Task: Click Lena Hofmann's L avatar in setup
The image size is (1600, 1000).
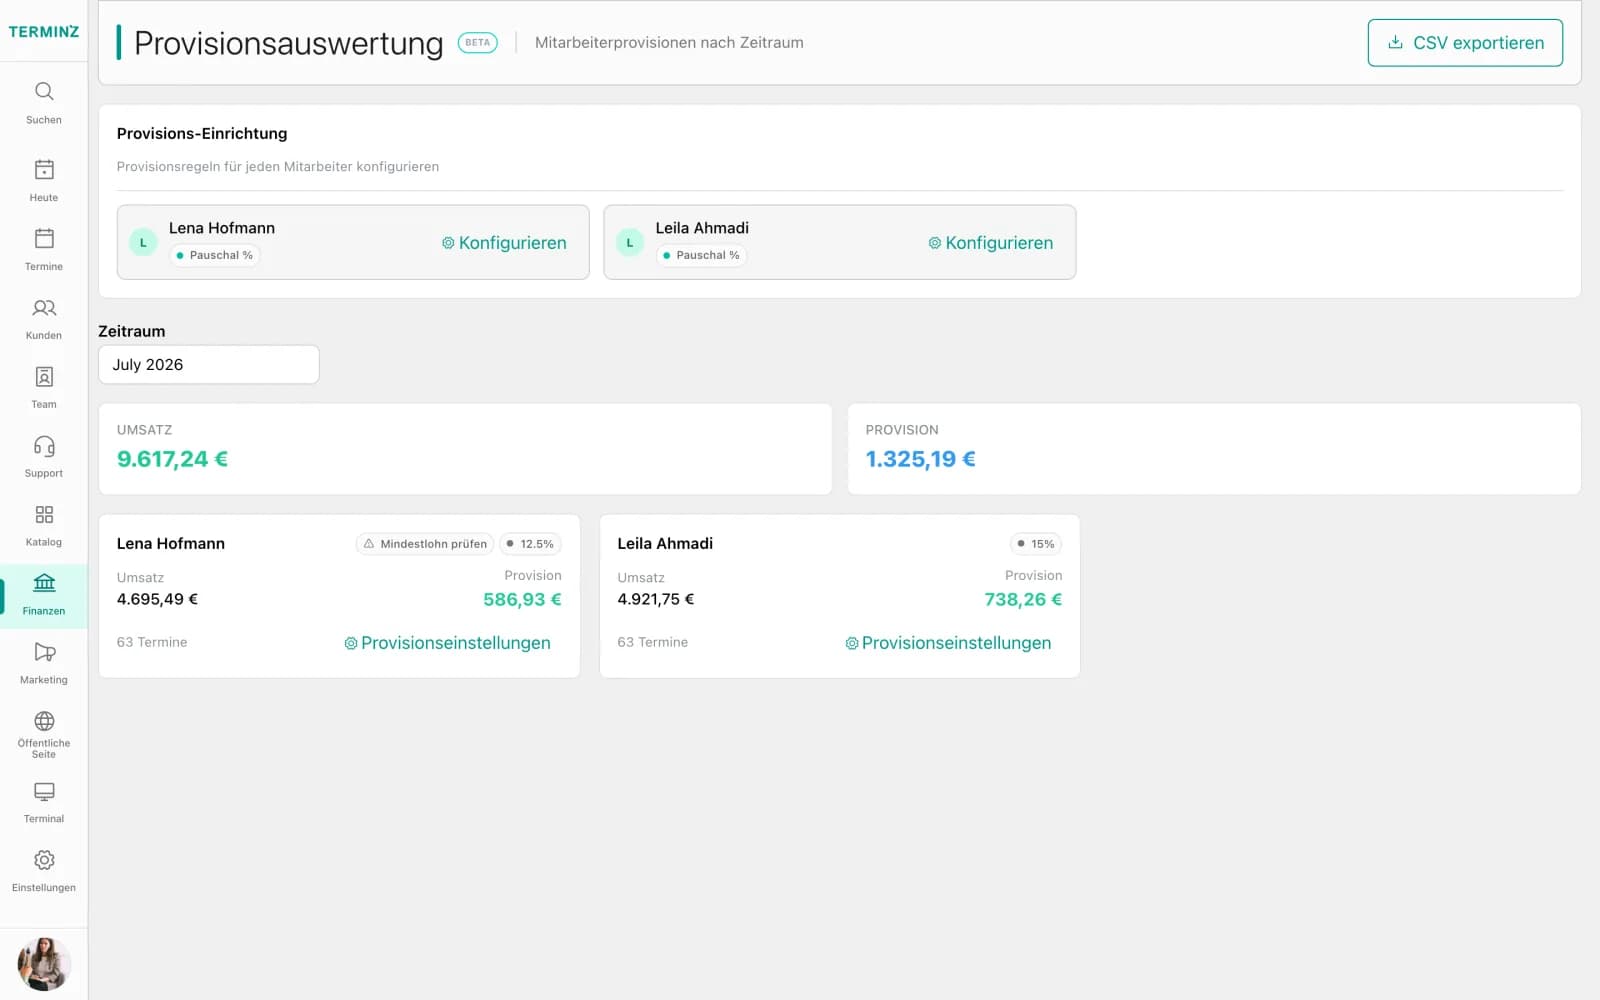Action: coord(143,243)
